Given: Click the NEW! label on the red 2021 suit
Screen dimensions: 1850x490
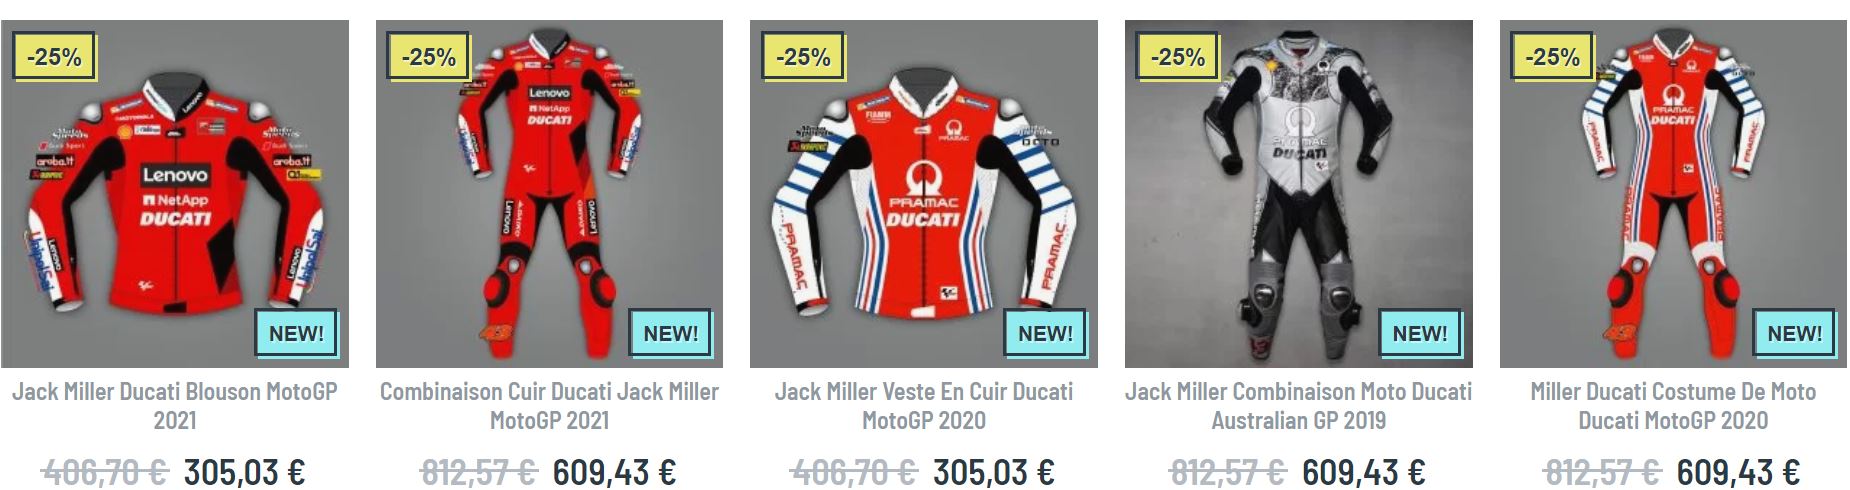Looking at the screenshot, I should [x=670, y=333].
